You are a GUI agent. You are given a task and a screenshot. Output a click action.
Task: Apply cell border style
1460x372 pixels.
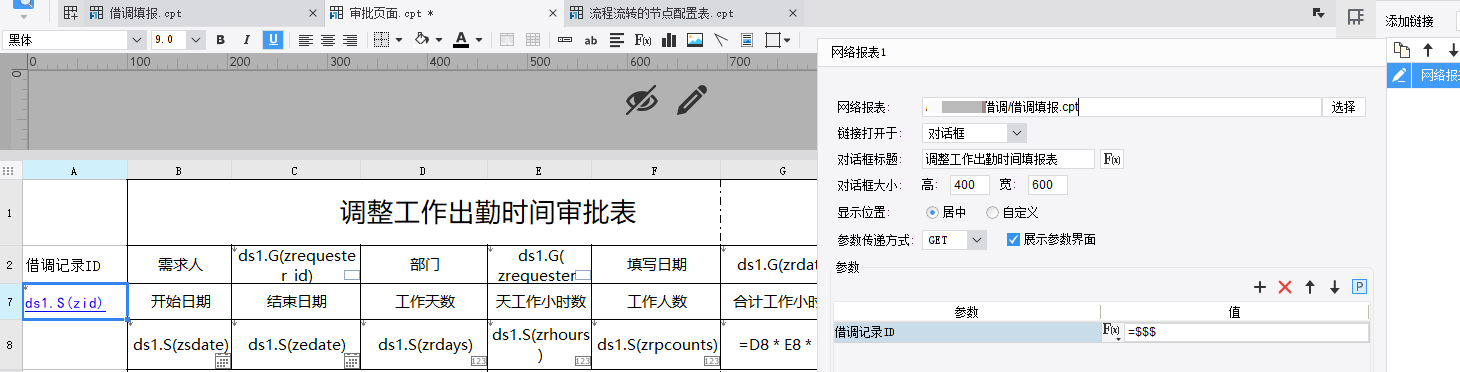(x=381, y=40)
